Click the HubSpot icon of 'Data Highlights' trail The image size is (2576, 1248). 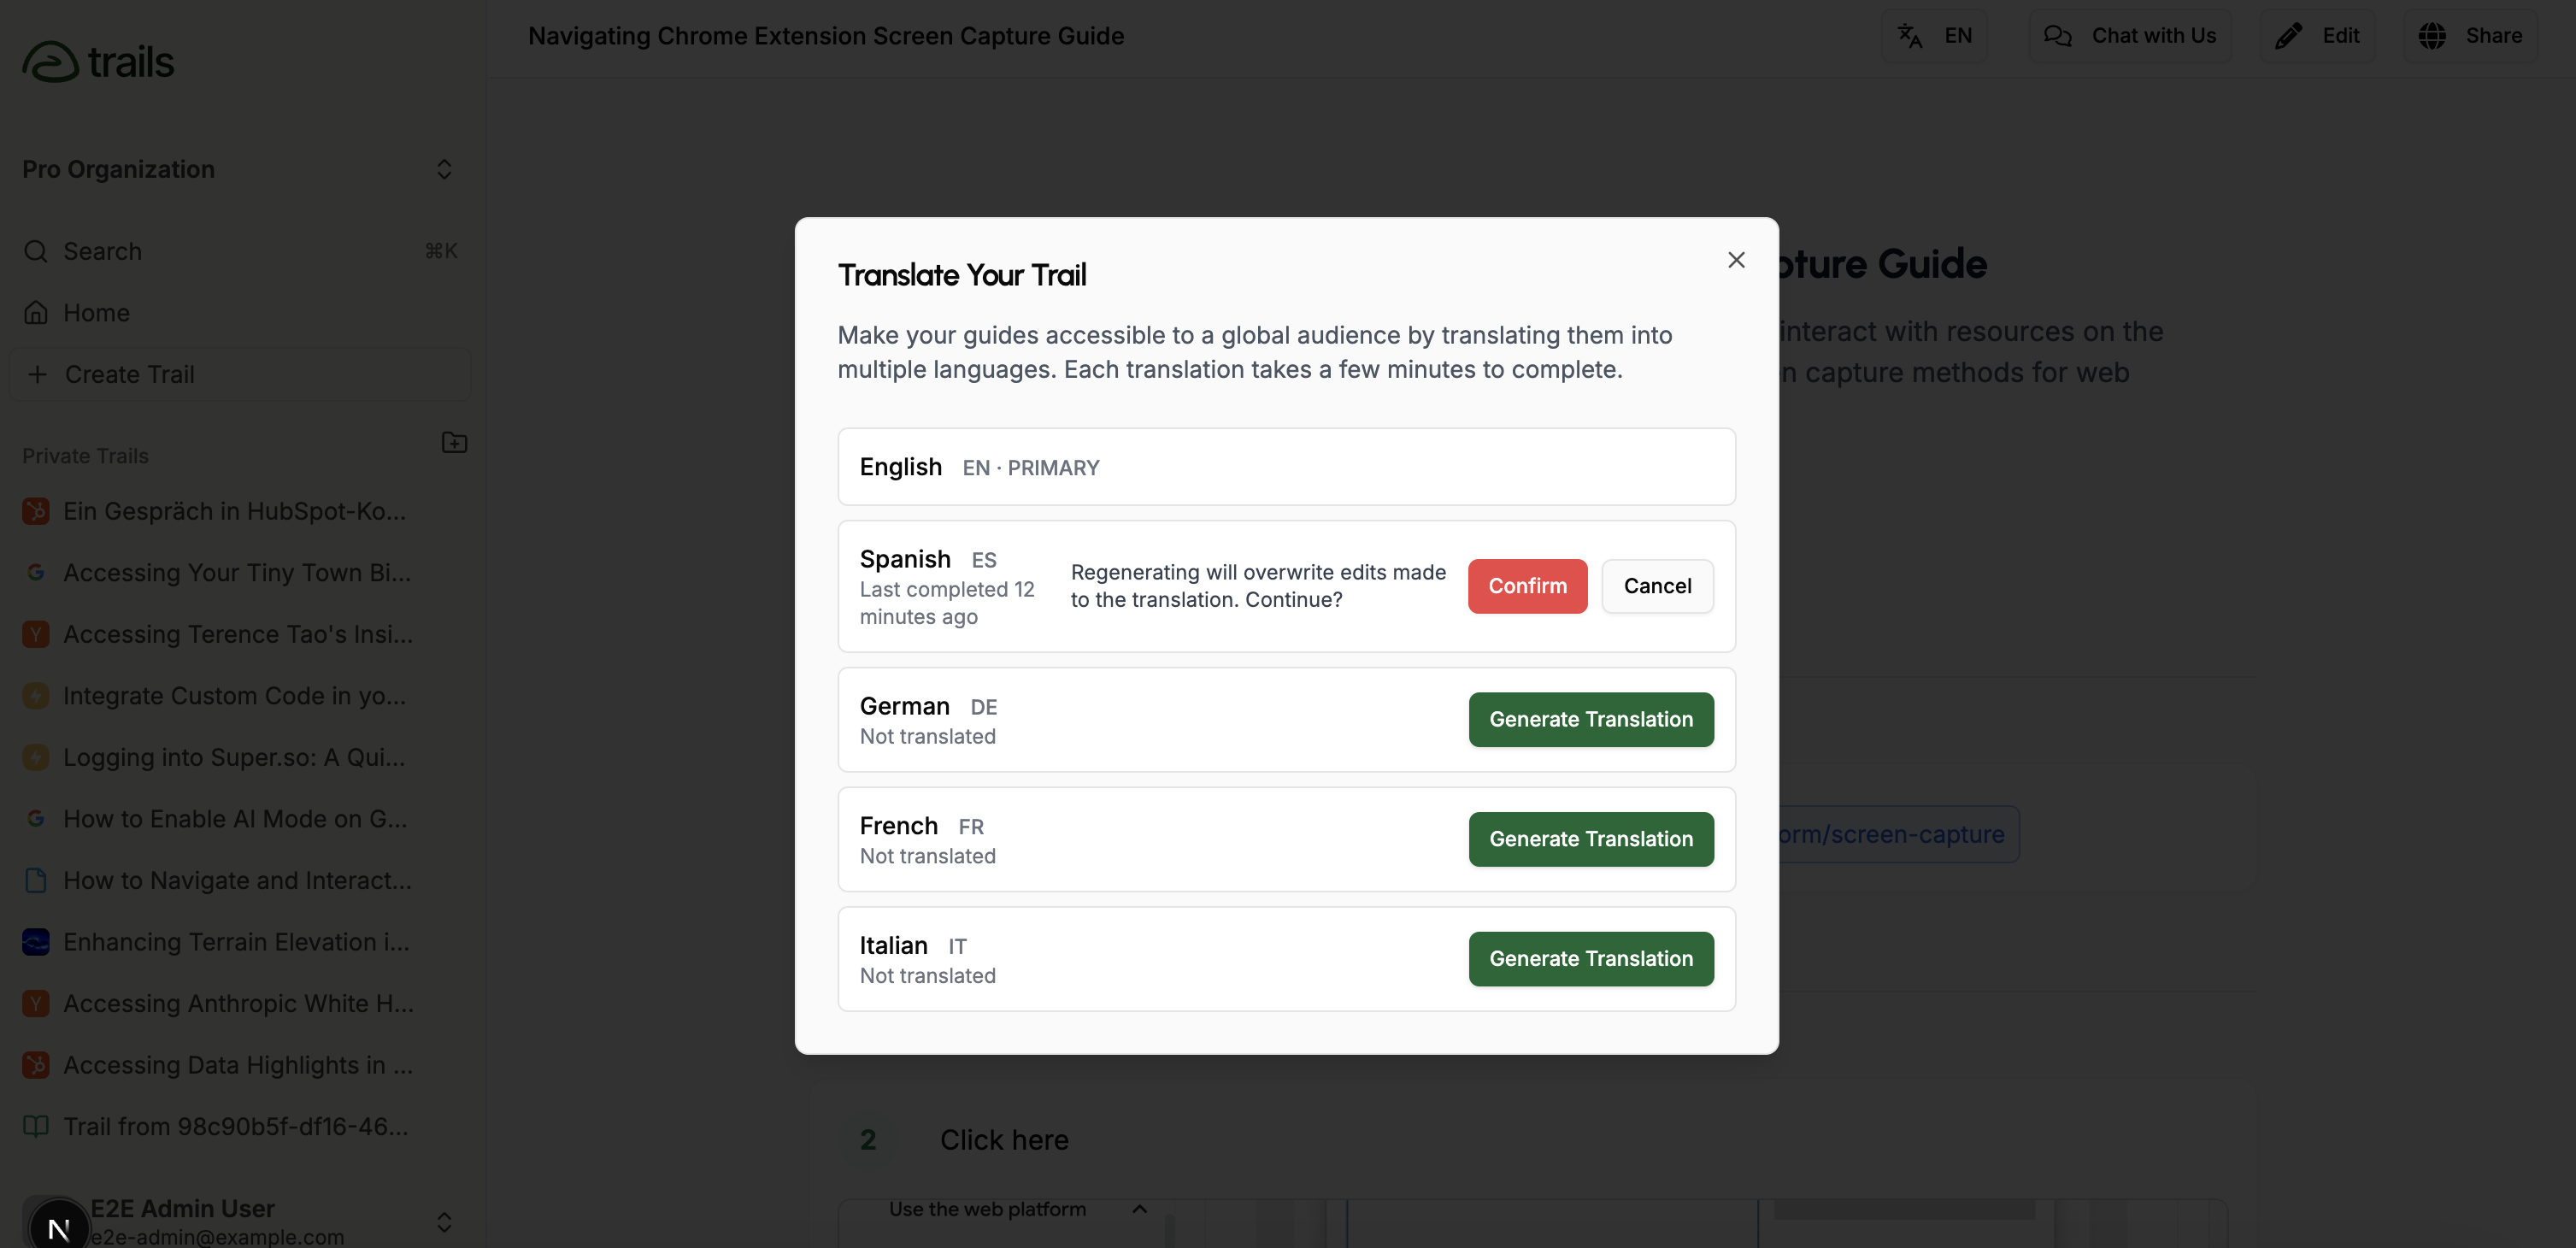(36, 1065)
